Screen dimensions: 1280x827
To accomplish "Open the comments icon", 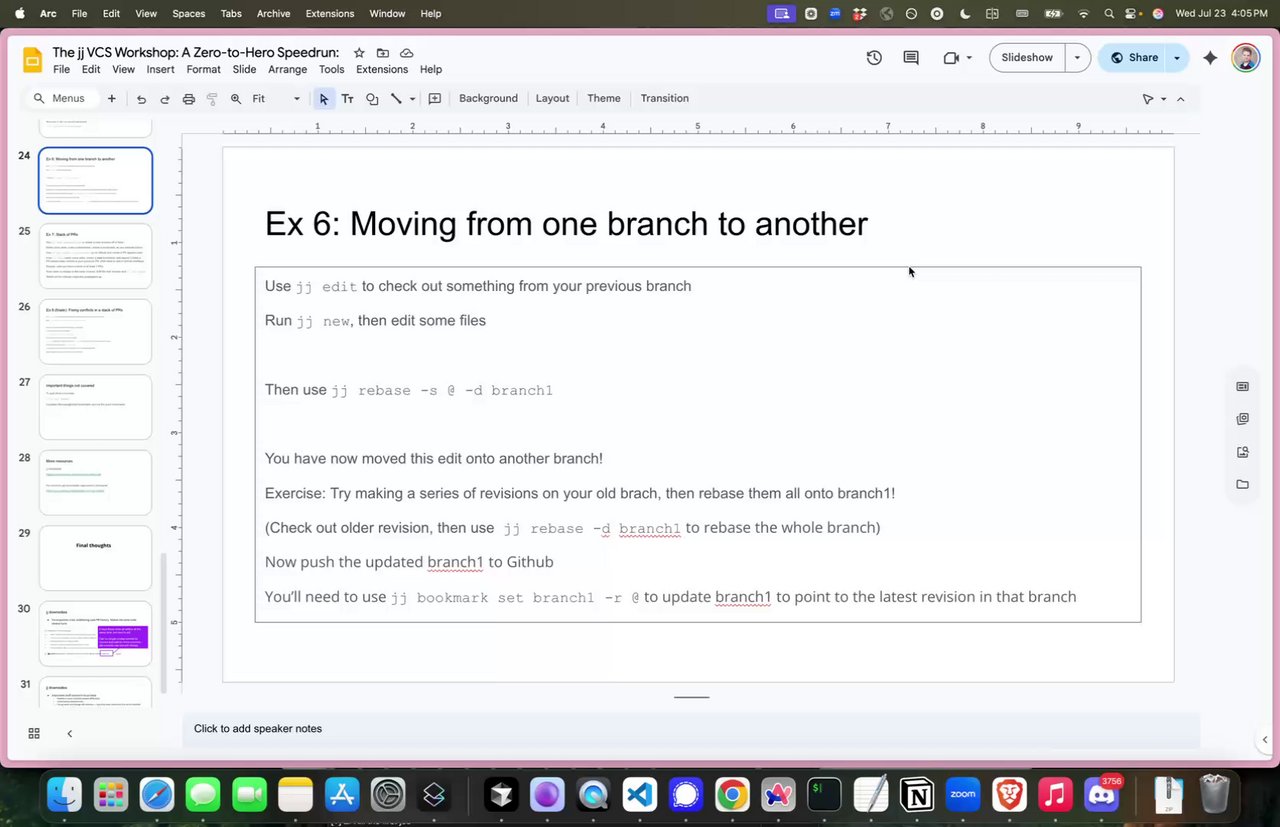I will pyautogui.click(x=911, y=58).
